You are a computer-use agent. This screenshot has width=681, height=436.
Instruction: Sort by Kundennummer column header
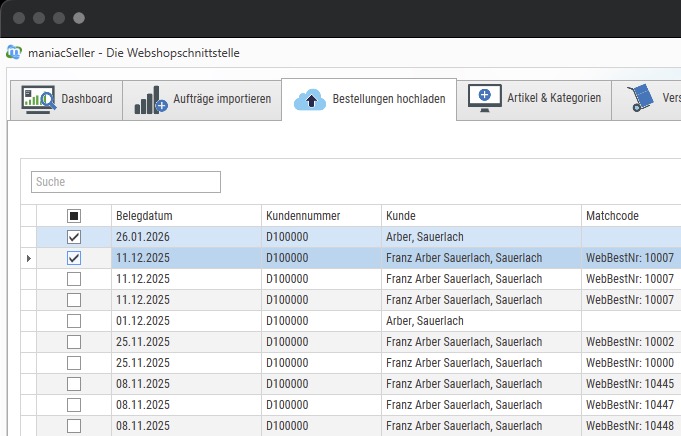(x=320, y=216)
